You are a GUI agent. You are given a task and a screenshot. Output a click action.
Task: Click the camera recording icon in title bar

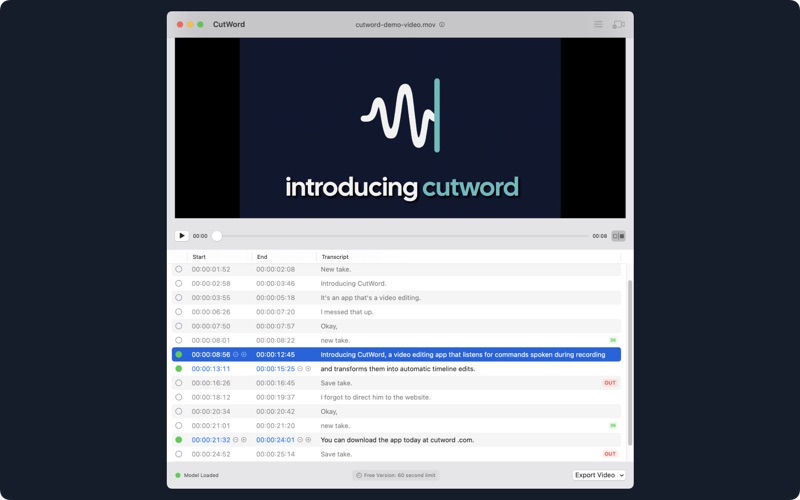coord(618,24)
